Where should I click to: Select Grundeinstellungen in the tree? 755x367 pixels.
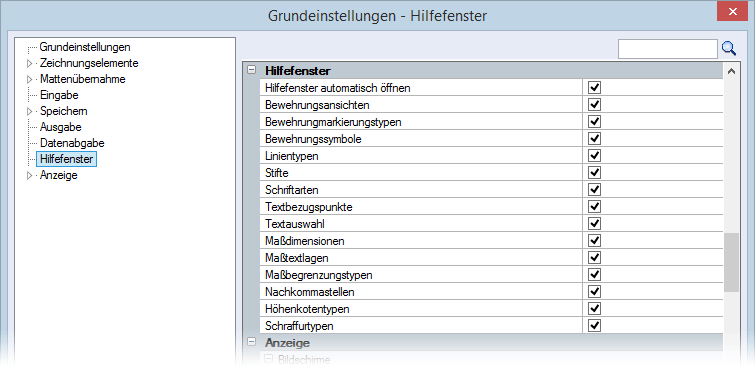point(85,47)
